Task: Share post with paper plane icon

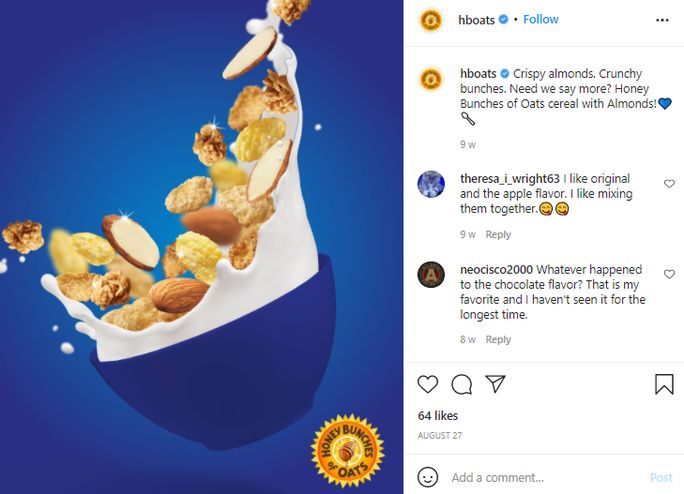Action: click(x=494, y=384)
